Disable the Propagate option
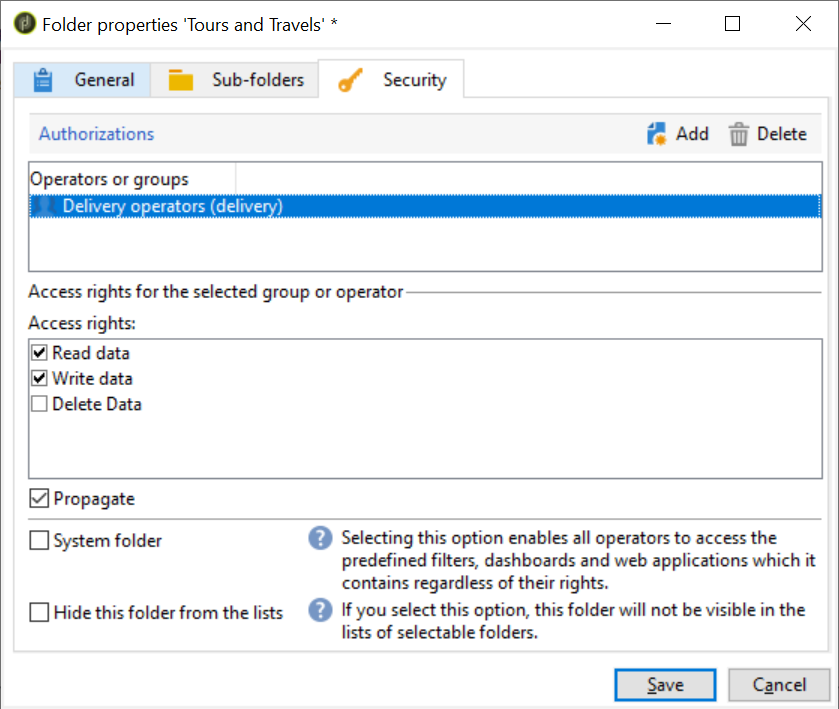 (39, 498)
